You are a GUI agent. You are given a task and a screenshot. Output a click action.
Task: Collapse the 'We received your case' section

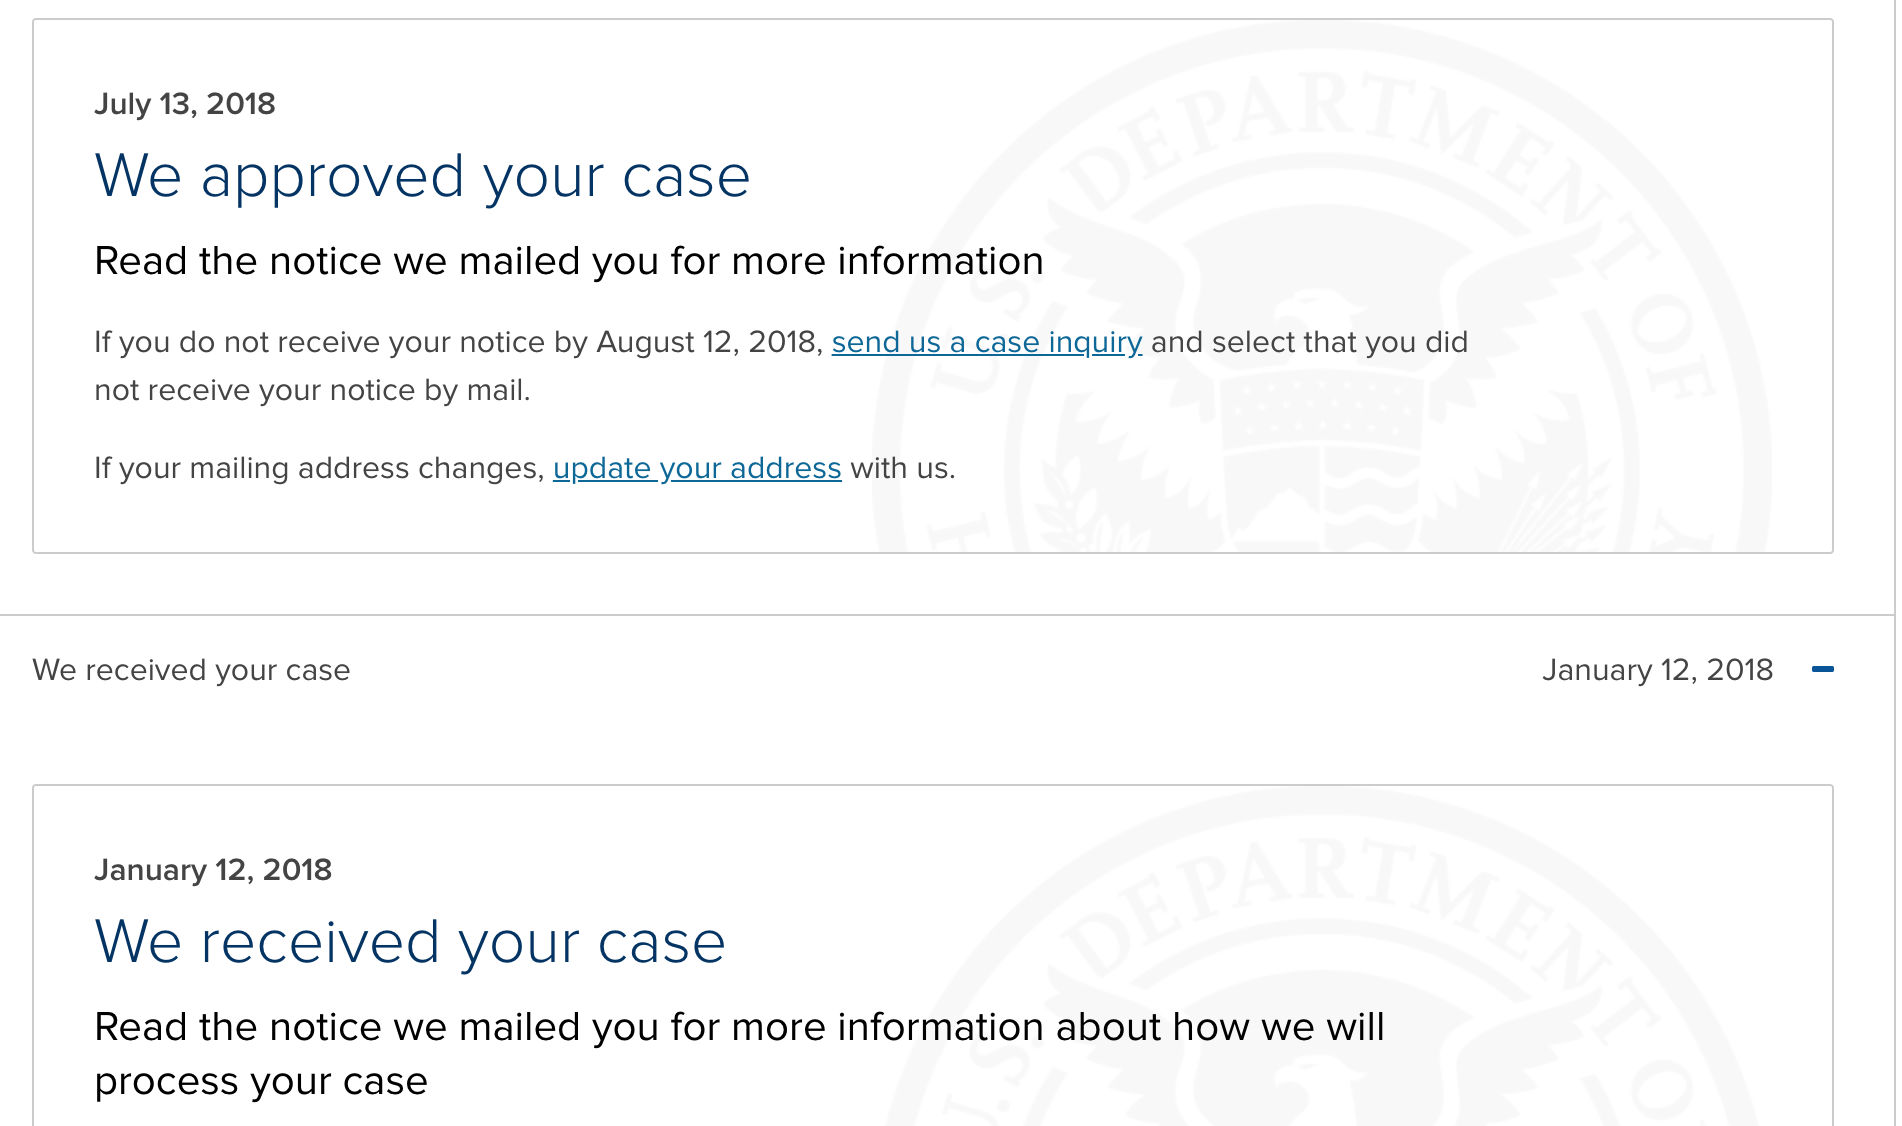point(1823,669)
